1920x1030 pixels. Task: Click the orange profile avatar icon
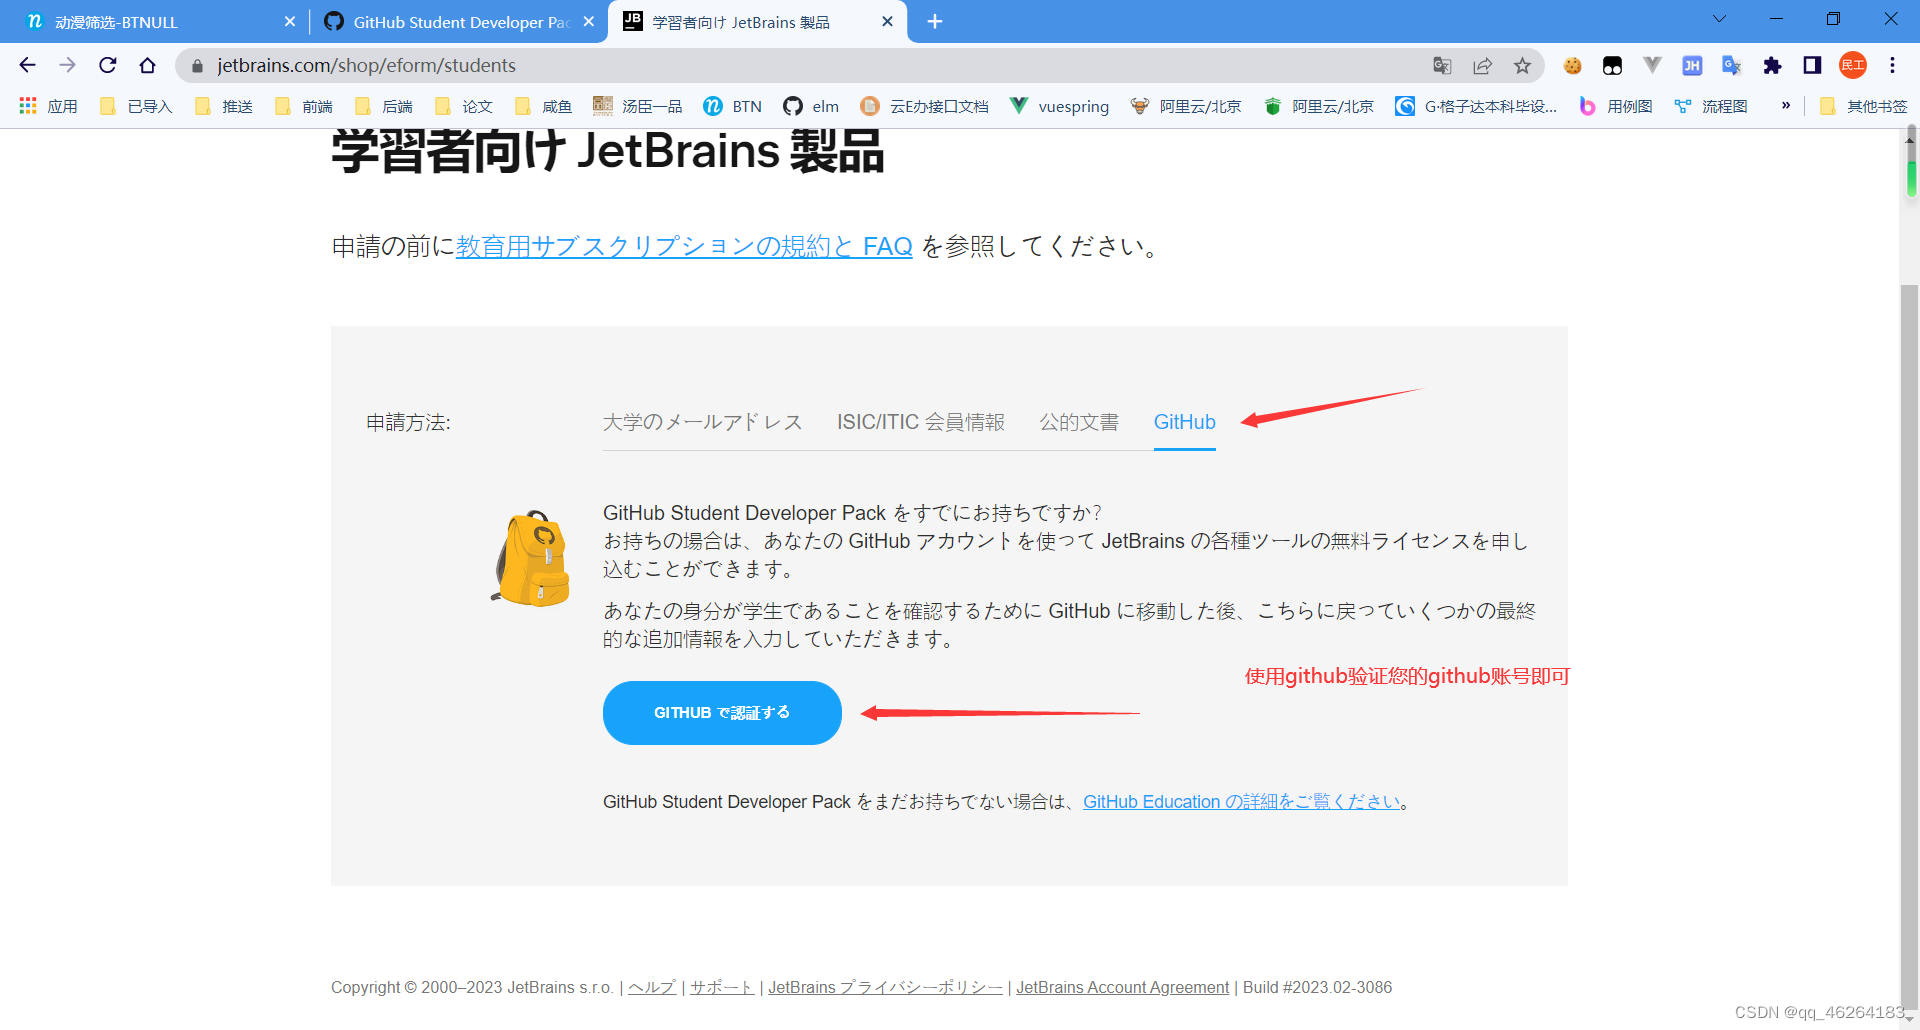click(x=1852, y=65)
